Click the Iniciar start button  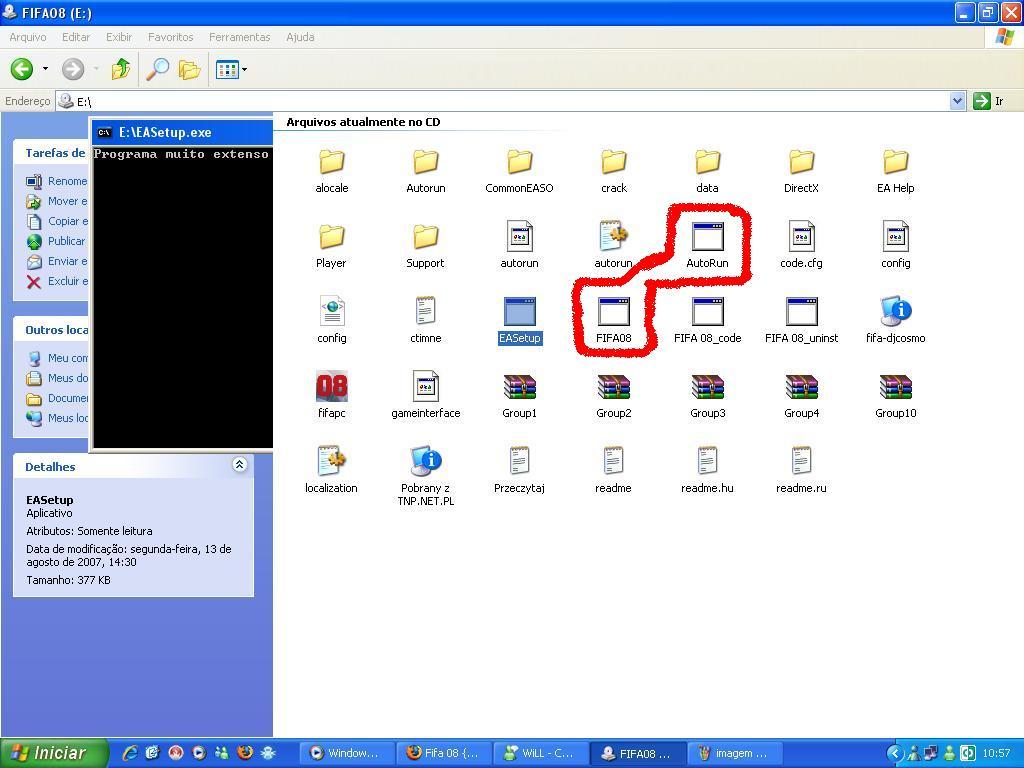tap(54, 753)
